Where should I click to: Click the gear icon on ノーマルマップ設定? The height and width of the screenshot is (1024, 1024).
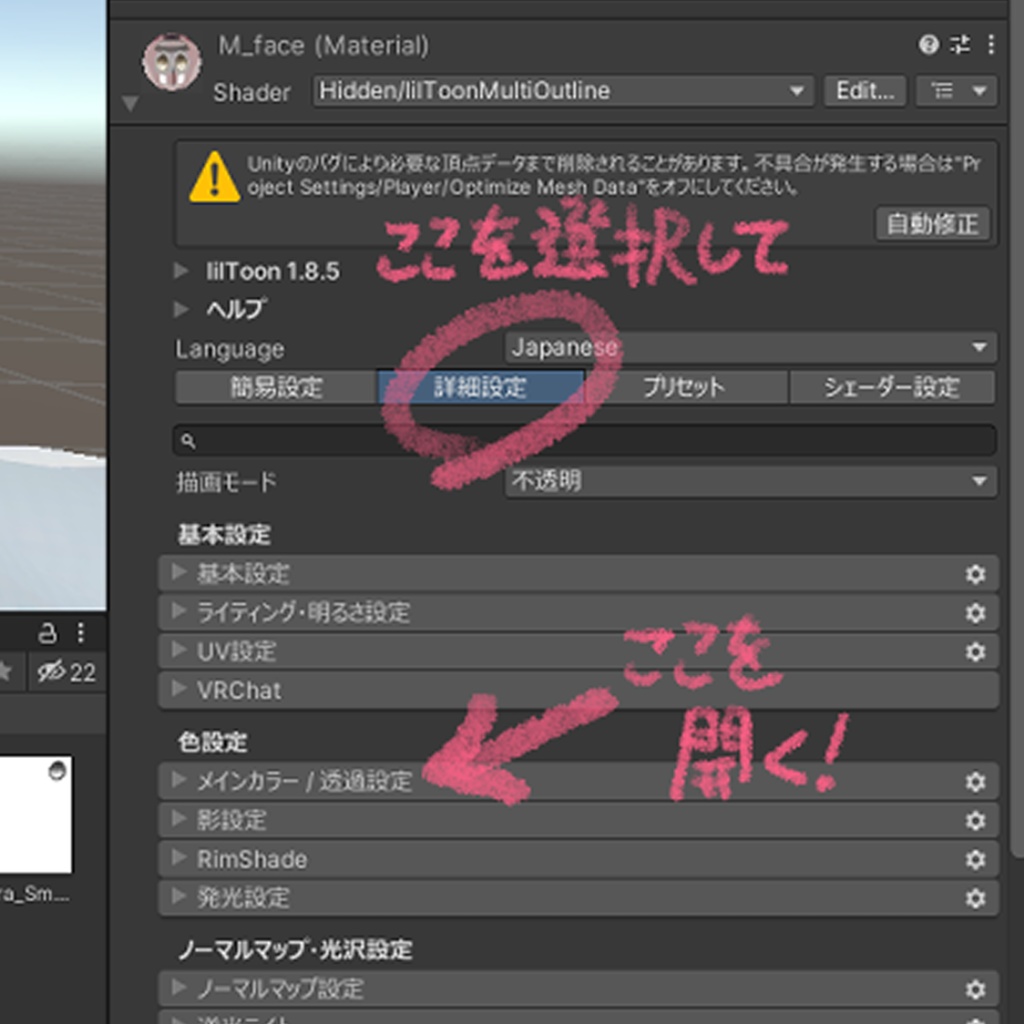click(x=975, y=989)
